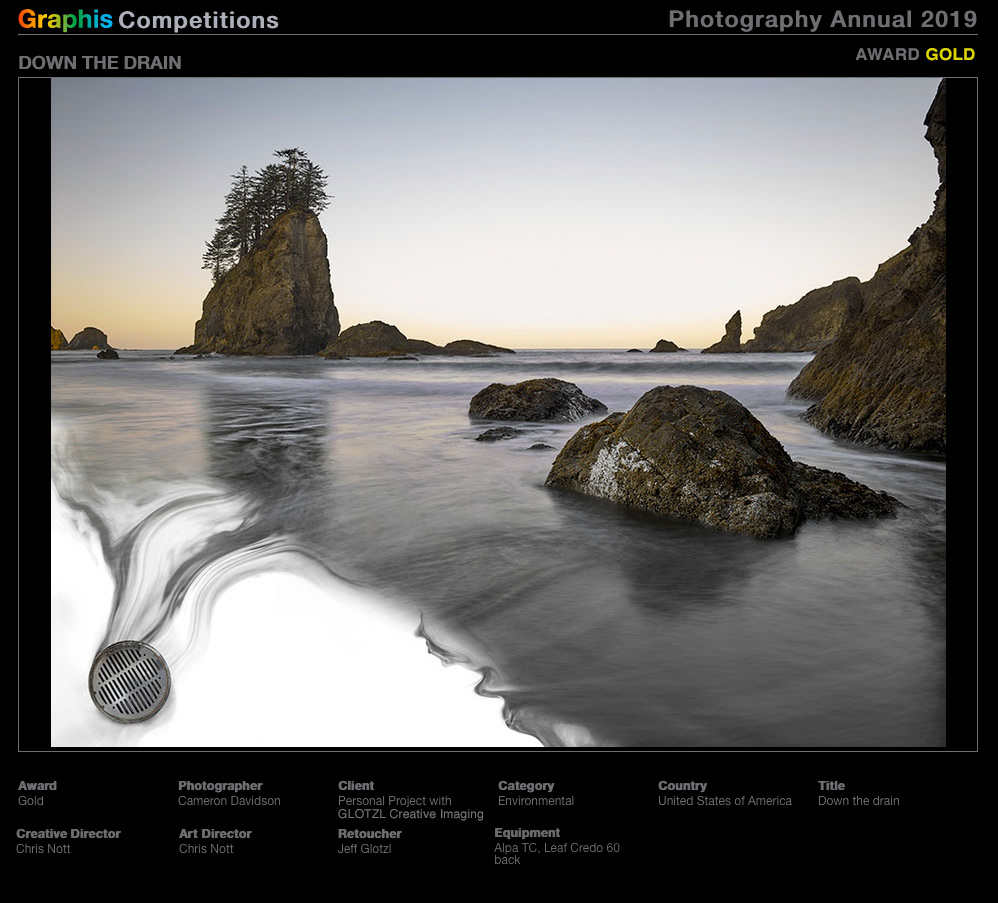
Task: Click the Equipment field label
Action: coord(527,832)
